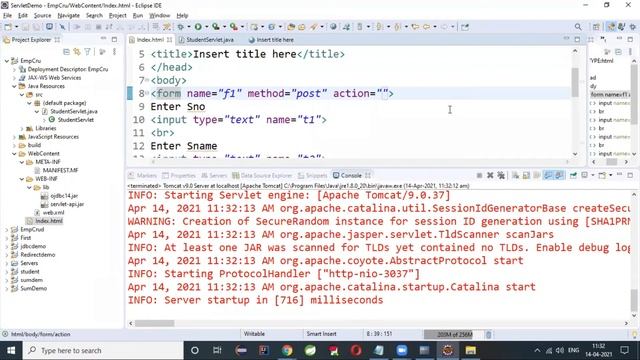This screenshot has width=640, height=360.
Task: Select MANIFEST.MF file
Action: [x=60, y=170]
